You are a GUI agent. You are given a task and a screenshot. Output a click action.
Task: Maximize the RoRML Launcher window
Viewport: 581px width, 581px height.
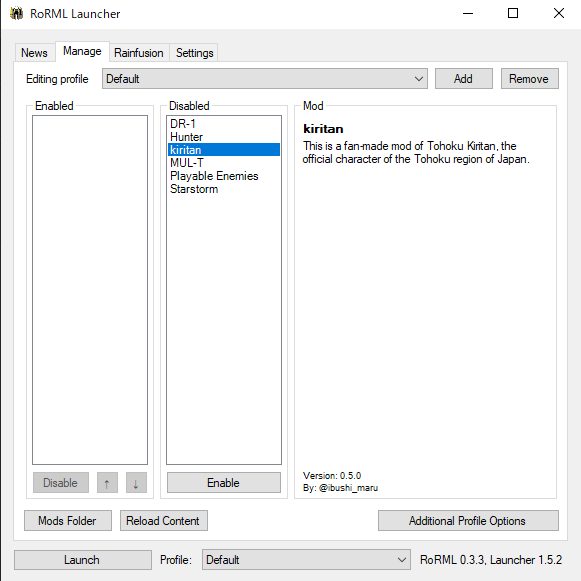coord(513,14)
